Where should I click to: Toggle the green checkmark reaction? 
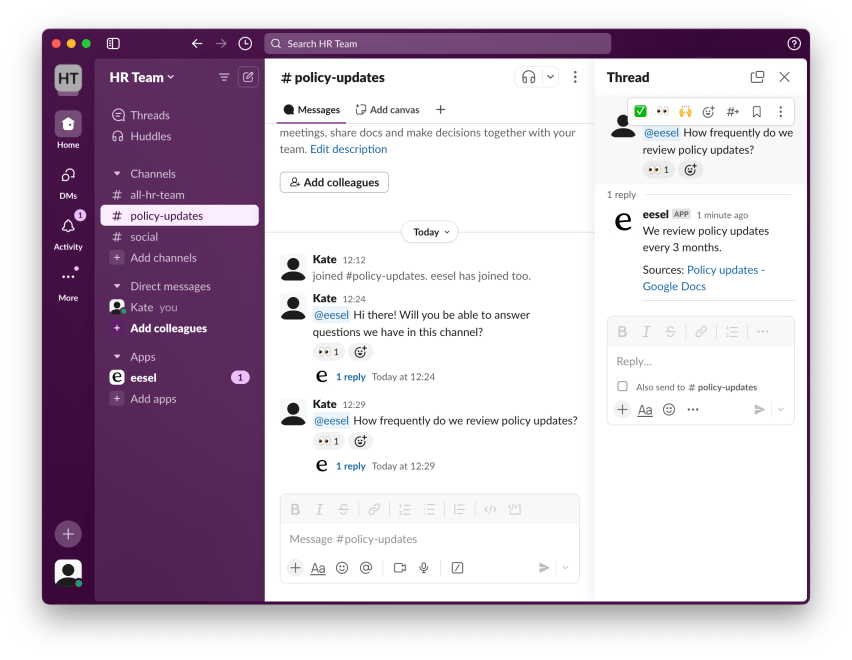point(640,112)
